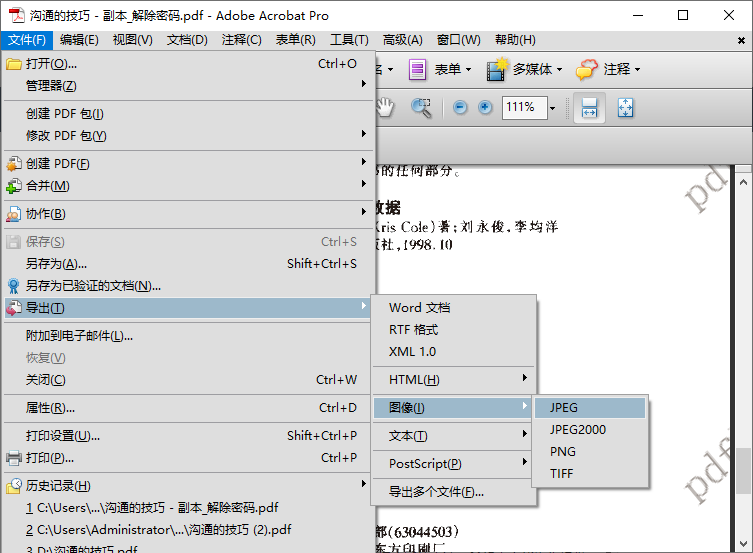Image resolution: width=753 pixels, height=553 pixels.
Task: Expand the 创建 PDF(F) submenu
Action: click(364, 162)
